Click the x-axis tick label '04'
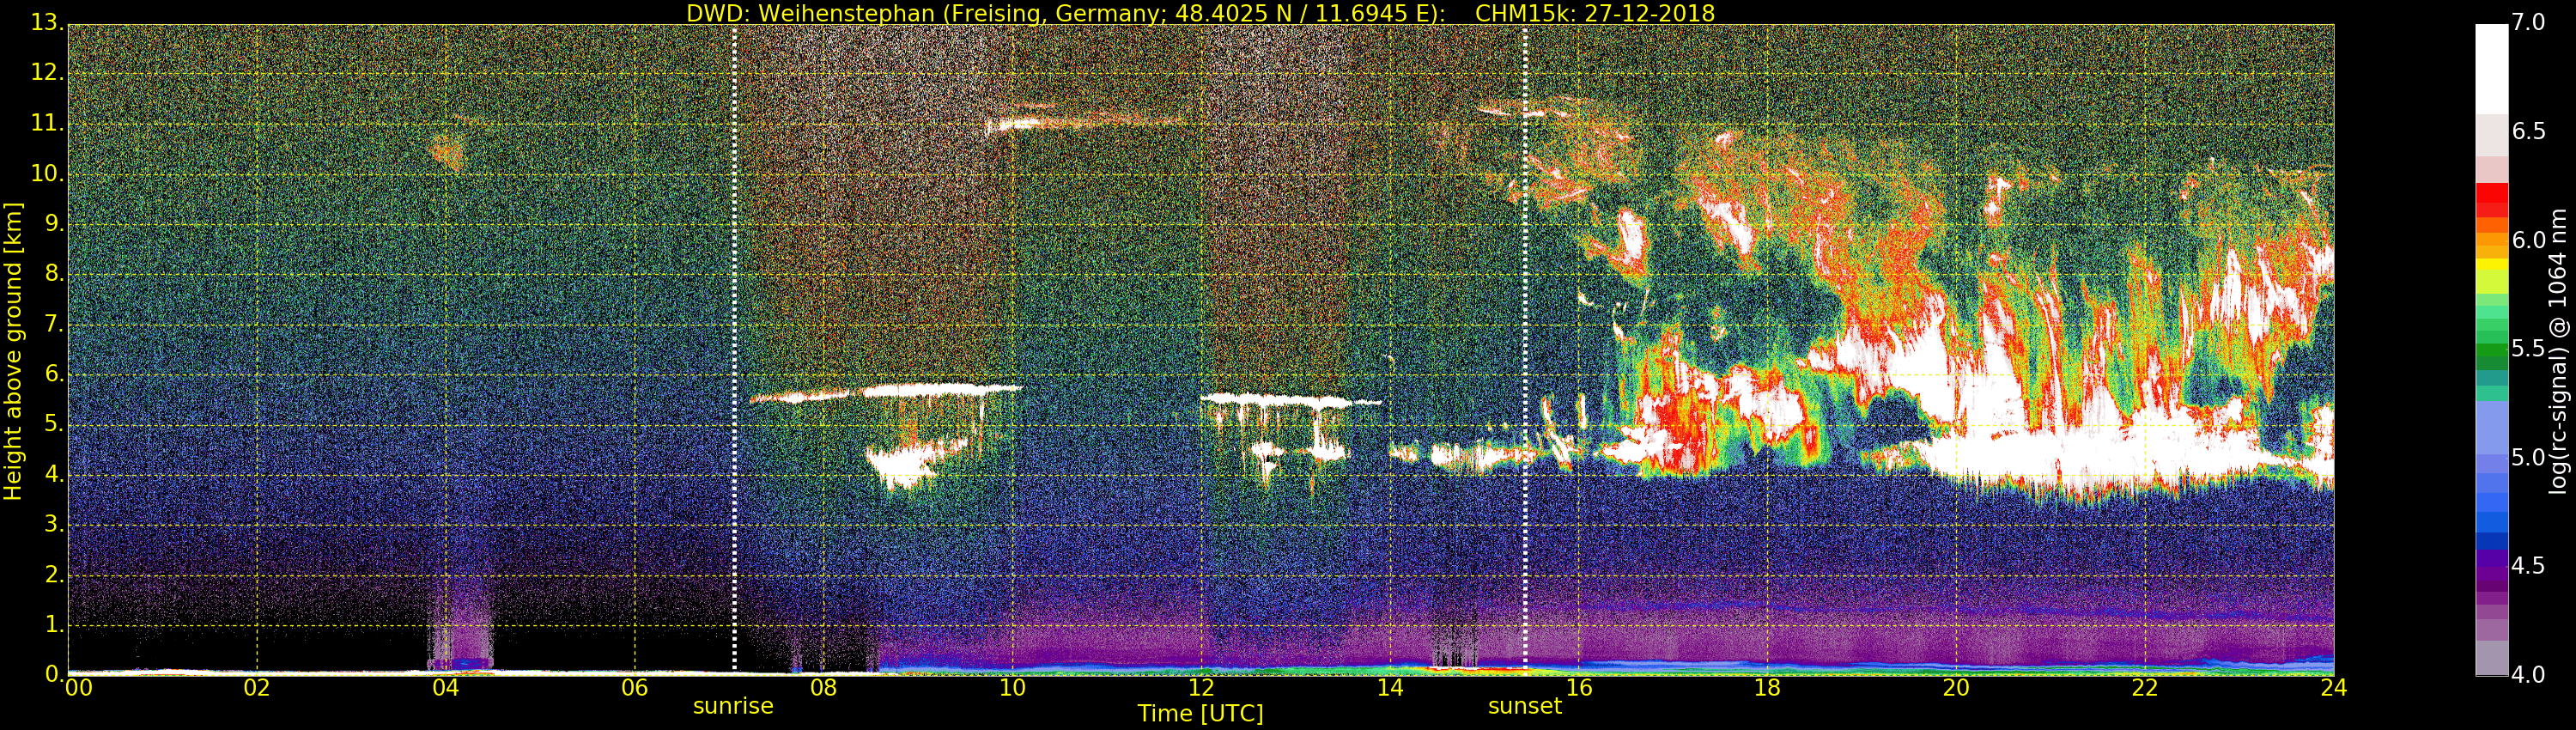Screen dimensions: 2576x730 point(446,688)
